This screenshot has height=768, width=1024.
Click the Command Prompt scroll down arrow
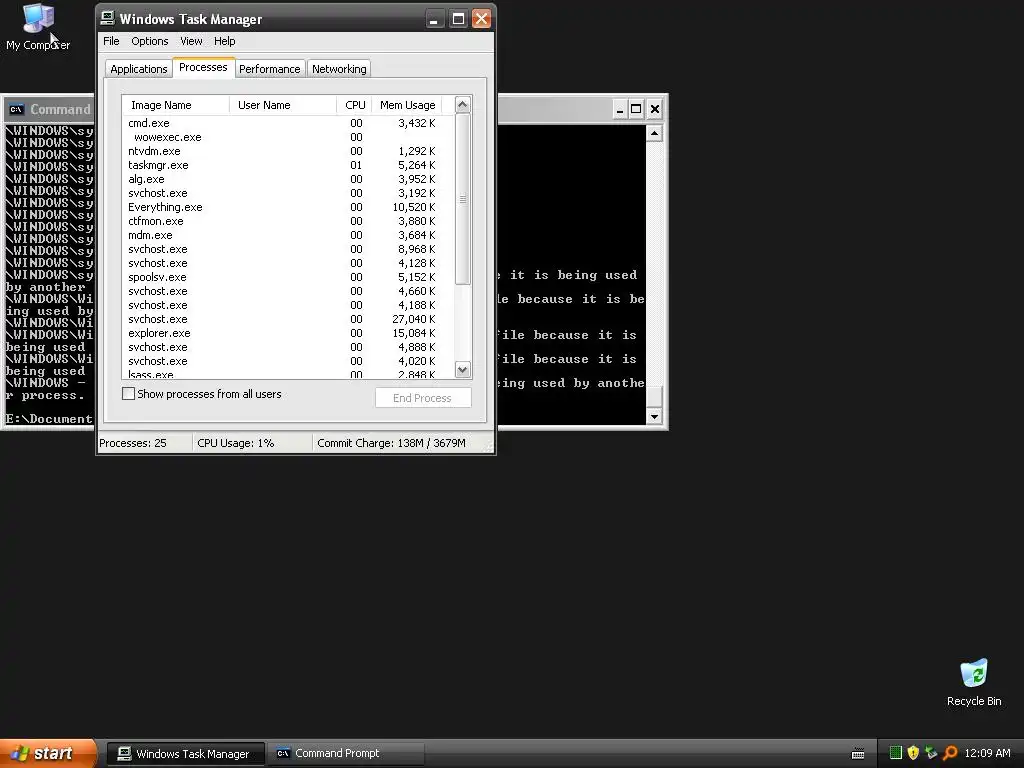[x=654, y=417]
